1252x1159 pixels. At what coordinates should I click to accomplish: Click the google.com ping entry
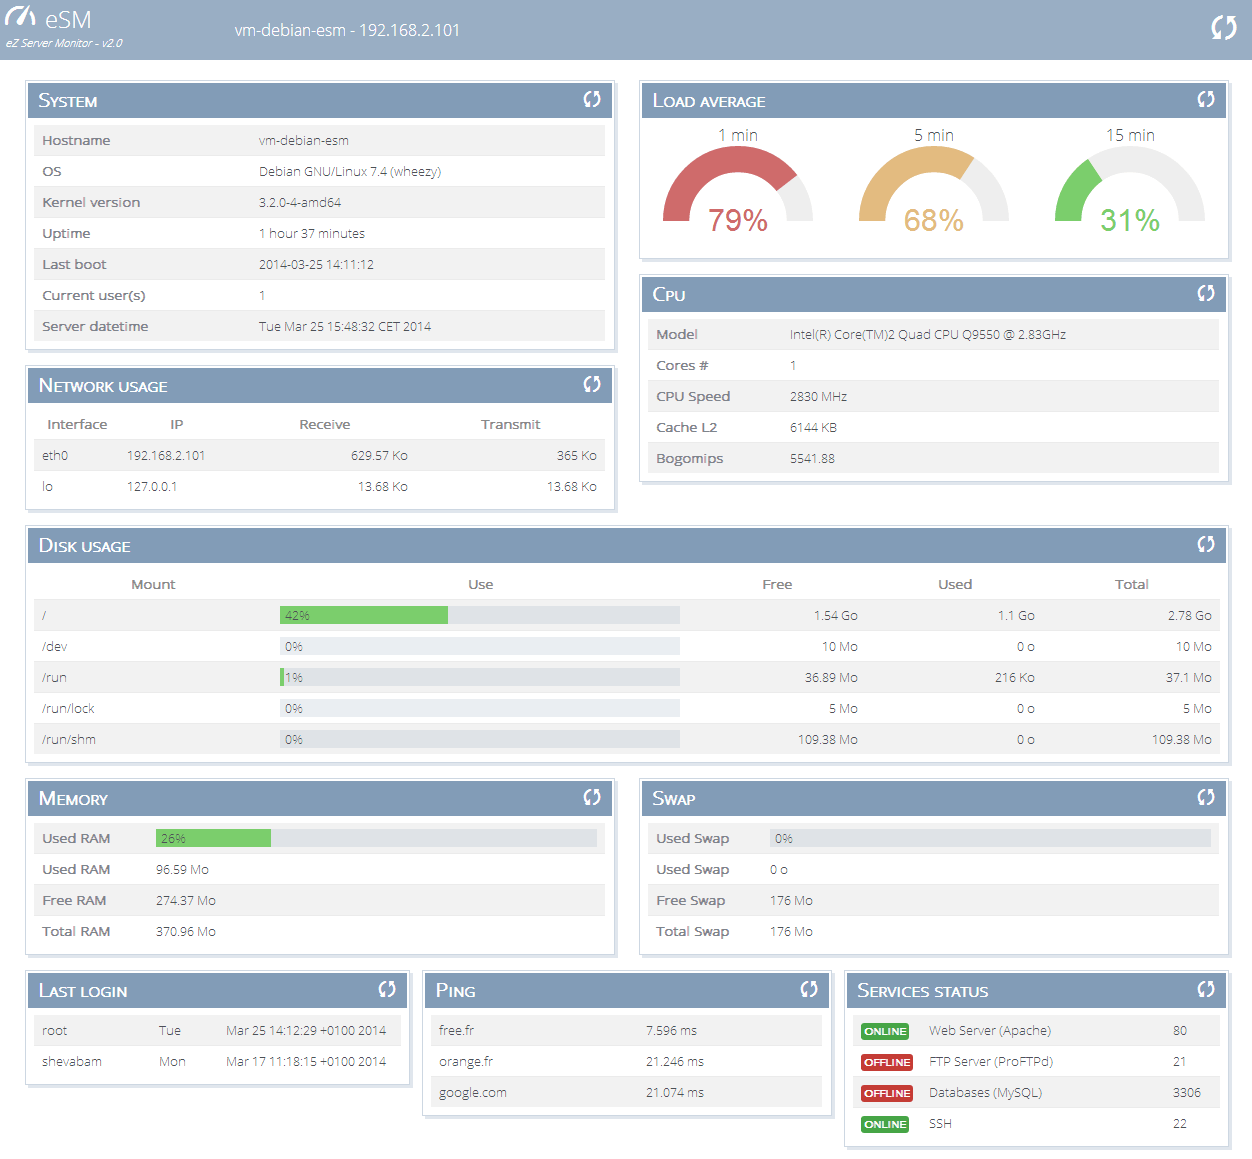tap(473, 1093)
